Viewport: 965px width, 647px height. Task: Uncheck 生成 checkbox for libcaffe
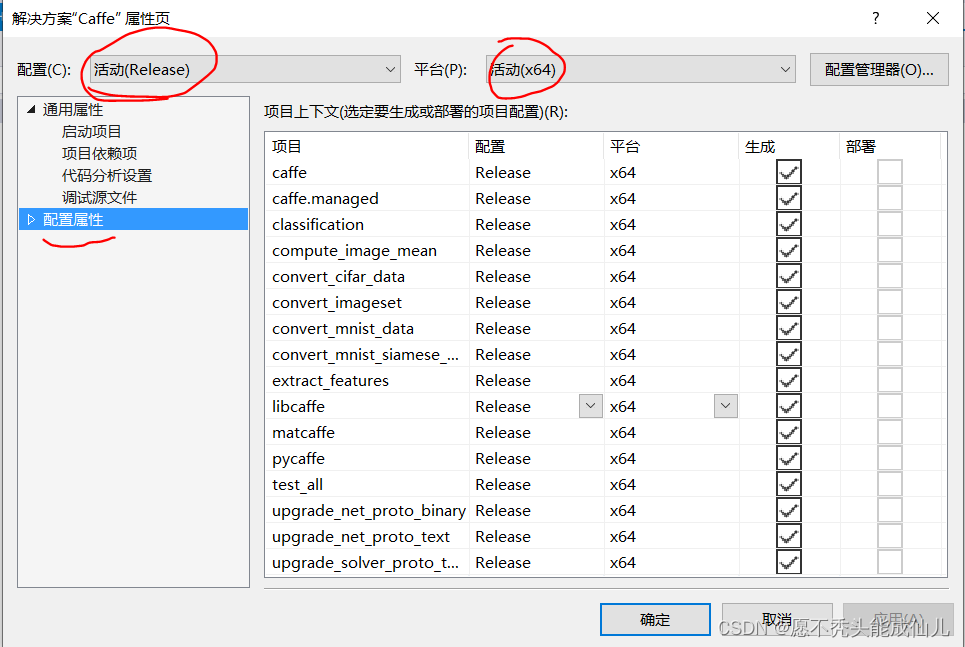pyautogui.click(x=788, y=406)
